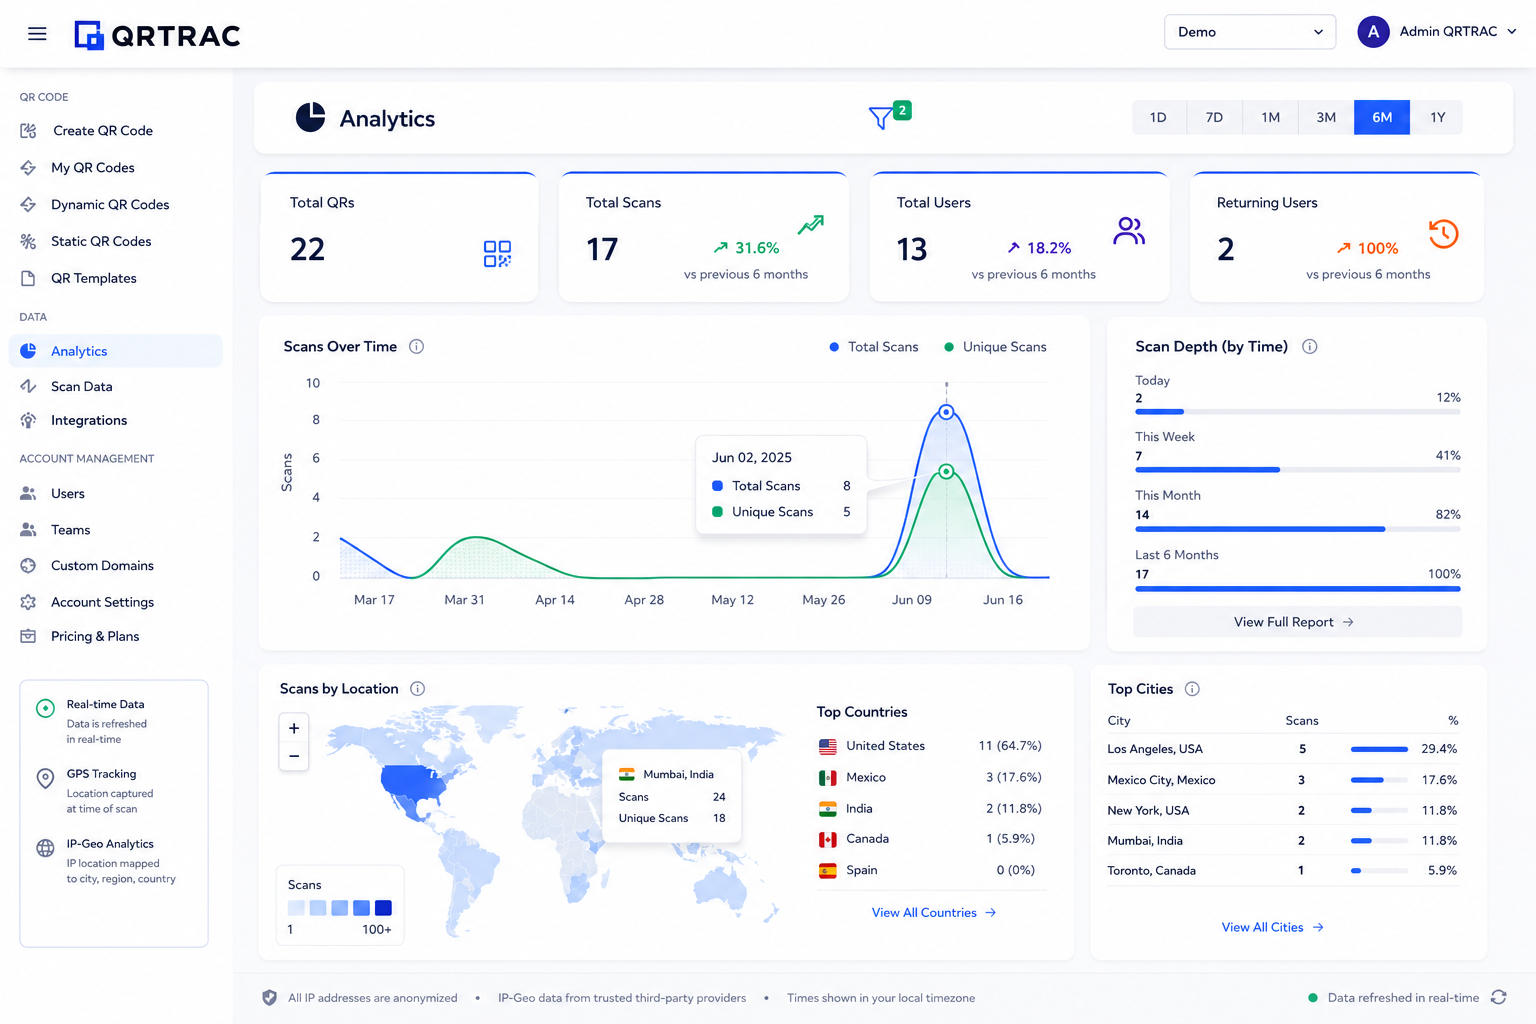Image resolution: width=1536 pixels, height=1024 pixels.
Task: Click the shield icon in footer
Action: coord(269,998)
